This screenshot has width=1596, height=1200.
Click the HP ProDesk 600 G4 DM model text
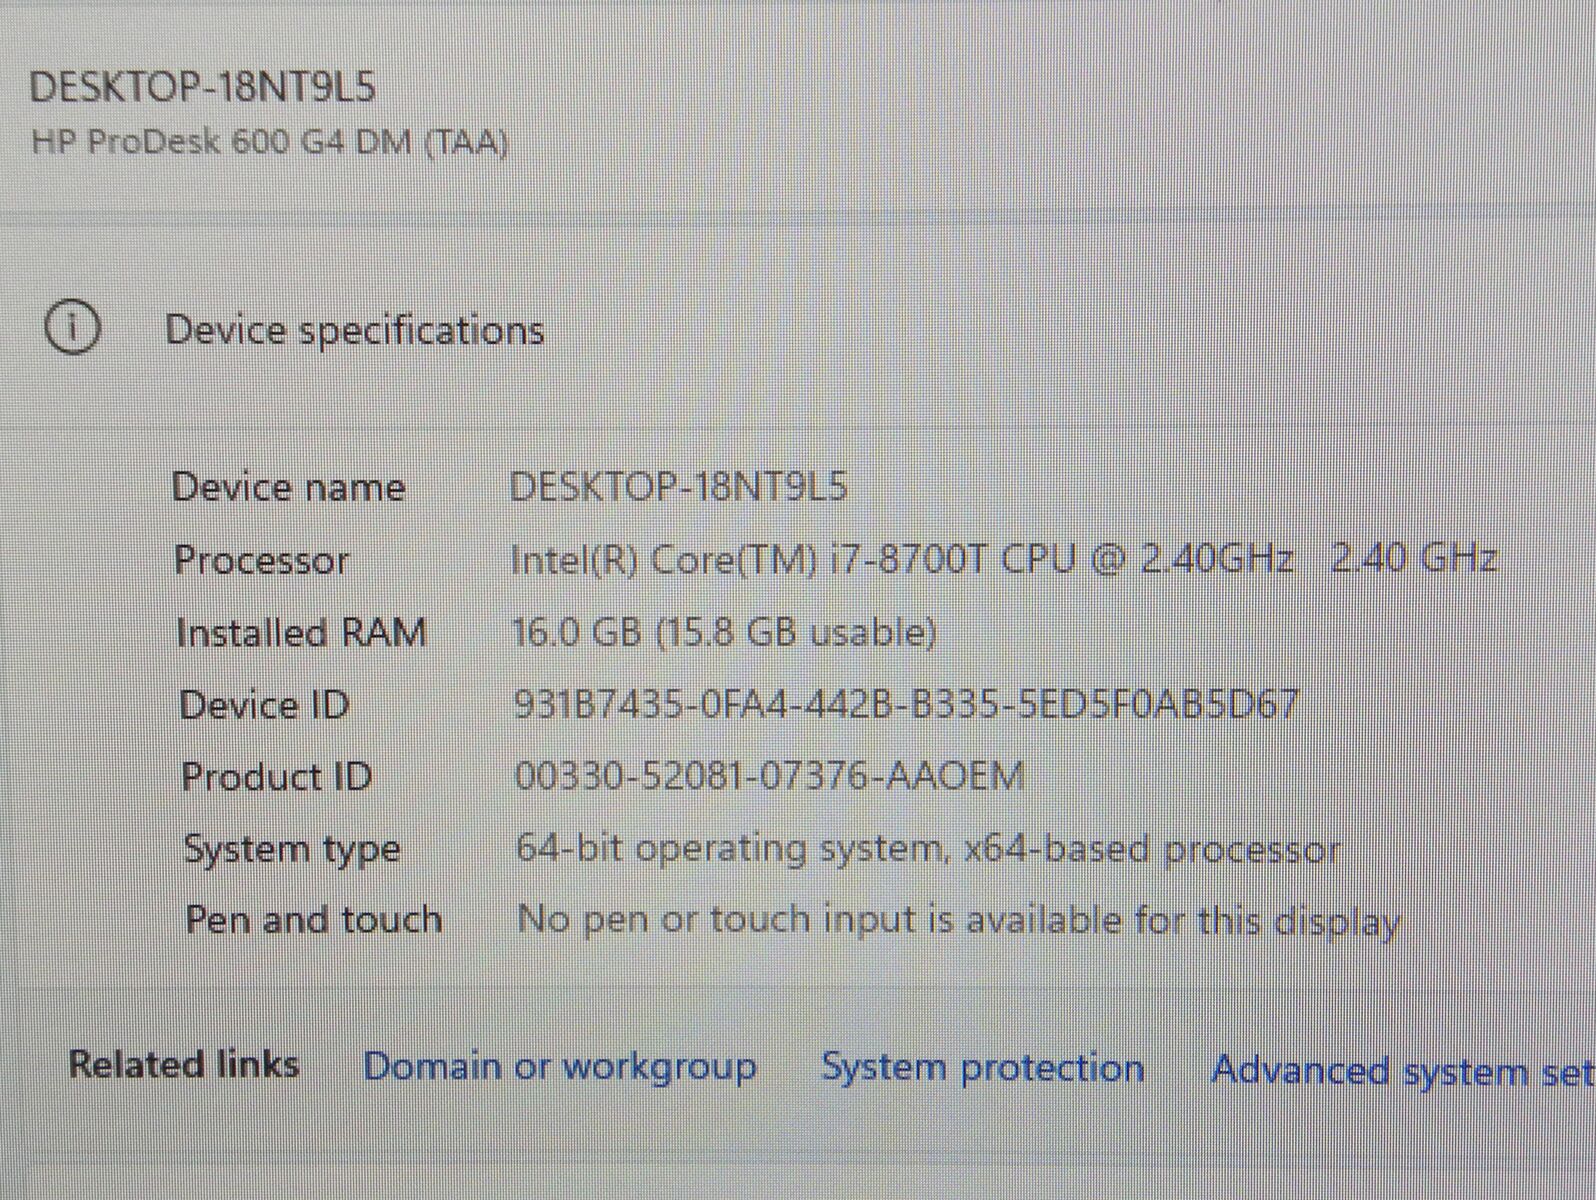[x=270, y=142]
